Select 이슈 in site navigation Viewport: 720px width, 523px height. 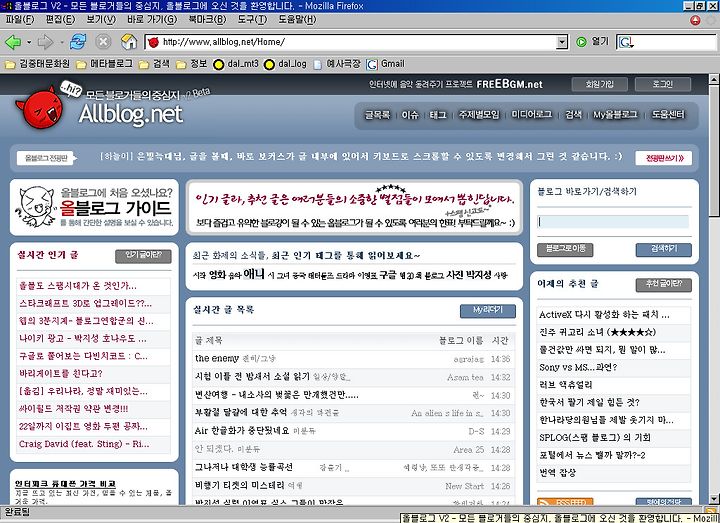pos(410,115)
